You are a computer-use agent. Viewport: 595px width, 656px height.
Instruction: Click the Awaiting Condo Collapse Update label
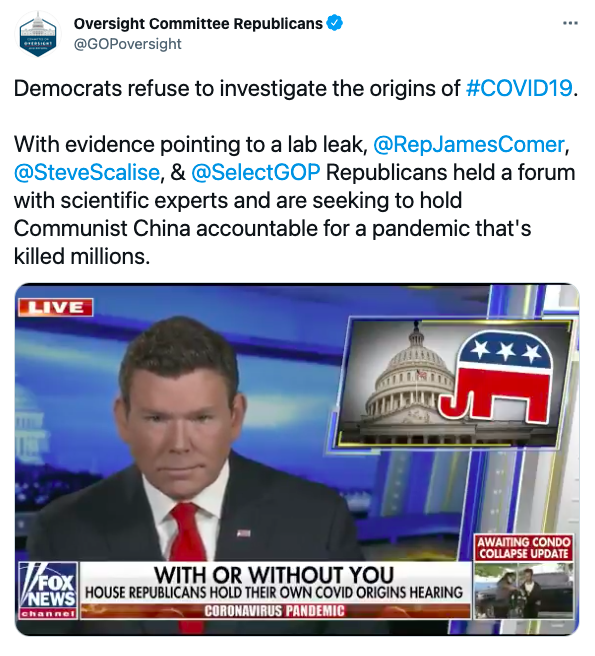click(523, 548)
